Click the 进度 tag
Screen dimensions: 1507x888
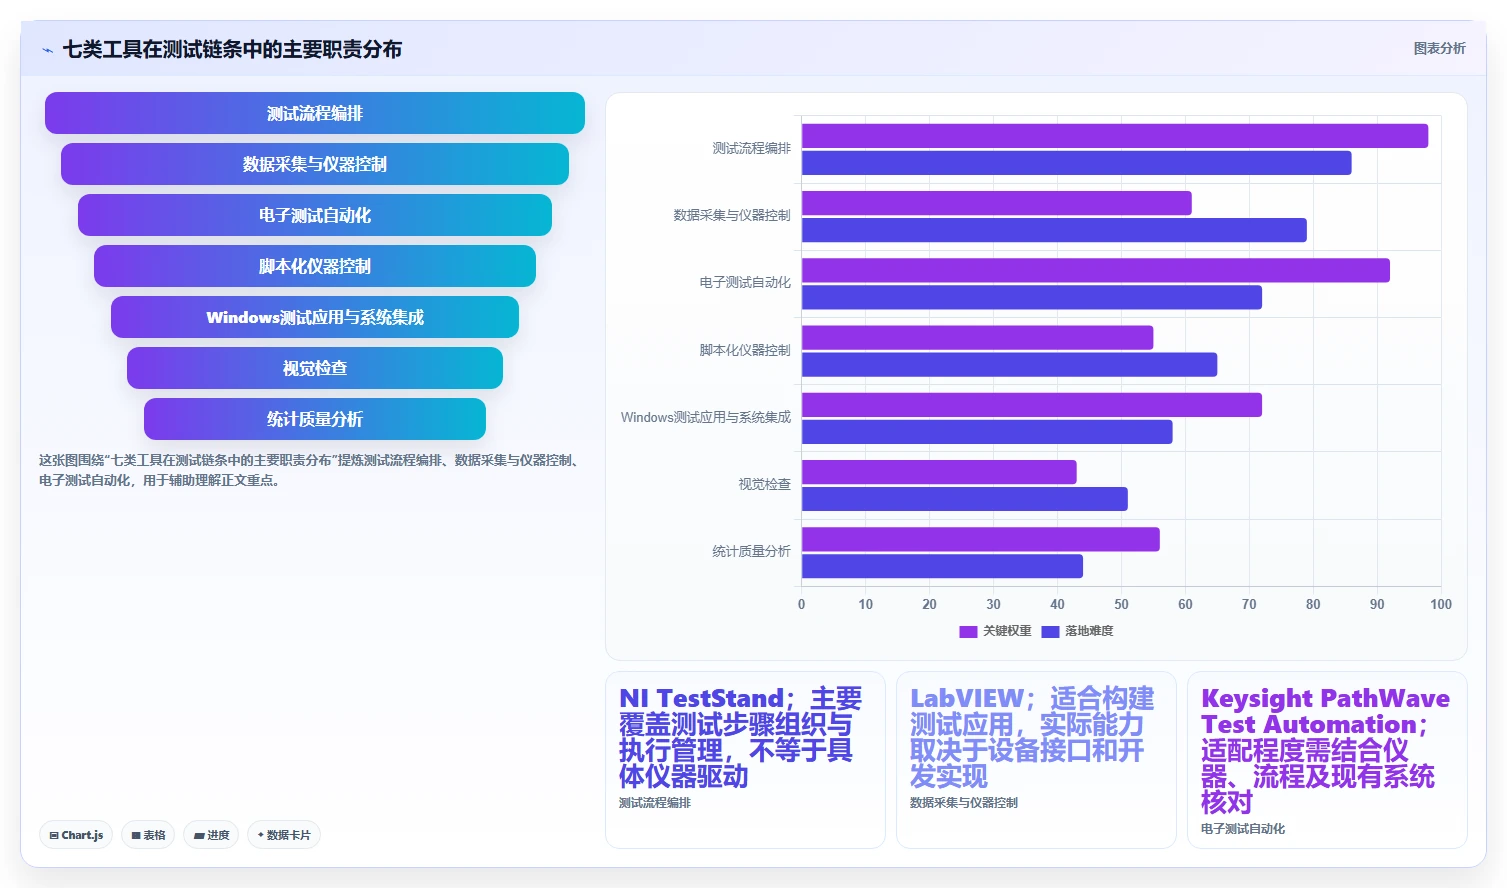211,835
